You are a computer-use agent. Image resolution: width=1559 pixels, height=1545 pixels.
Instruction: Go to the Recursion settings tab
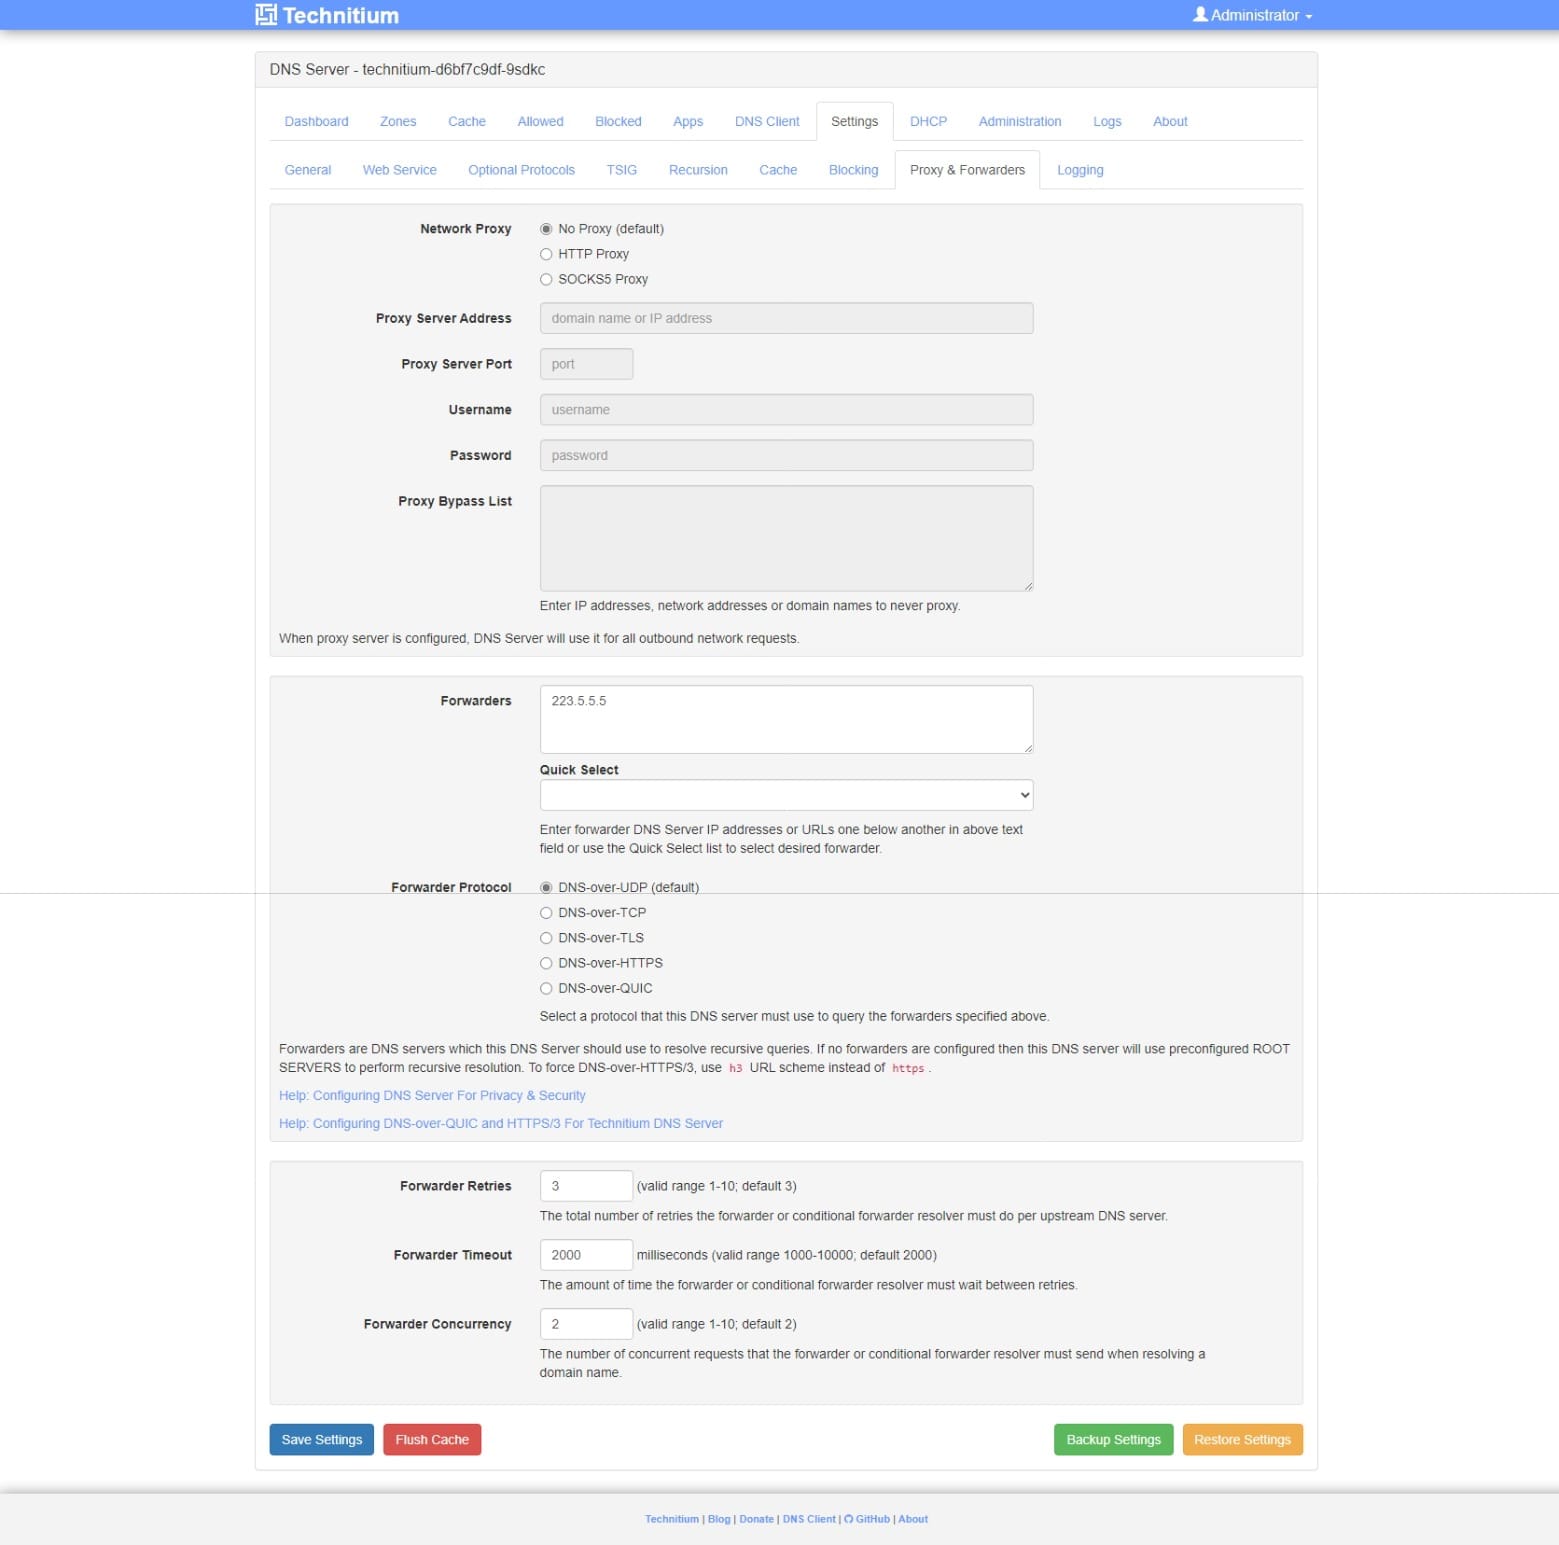tap(698, 170)
